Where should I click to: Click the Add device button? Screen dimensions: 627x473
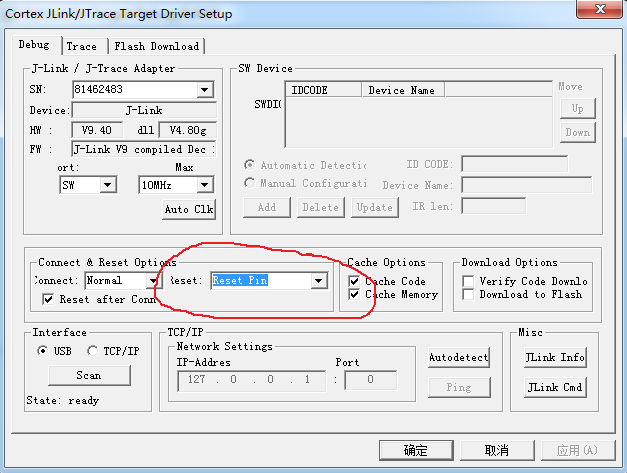(x=267, y=208)
